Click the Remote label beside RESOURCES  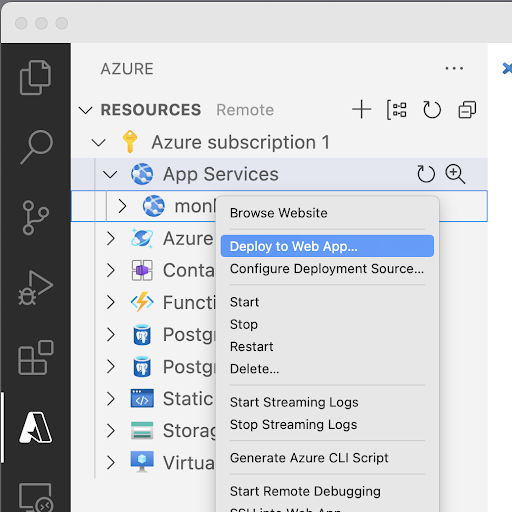[x=245, y=110]
